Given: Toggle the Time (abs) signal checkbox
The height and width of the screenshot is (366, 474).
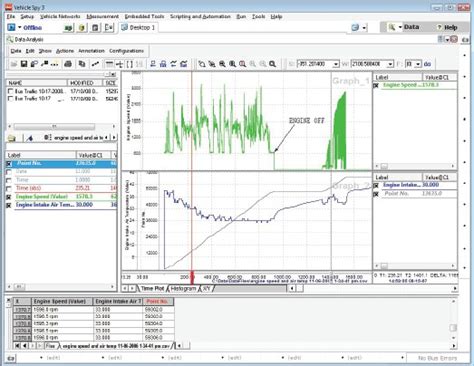Looking at the screenshot, I should tap(9, 189).
